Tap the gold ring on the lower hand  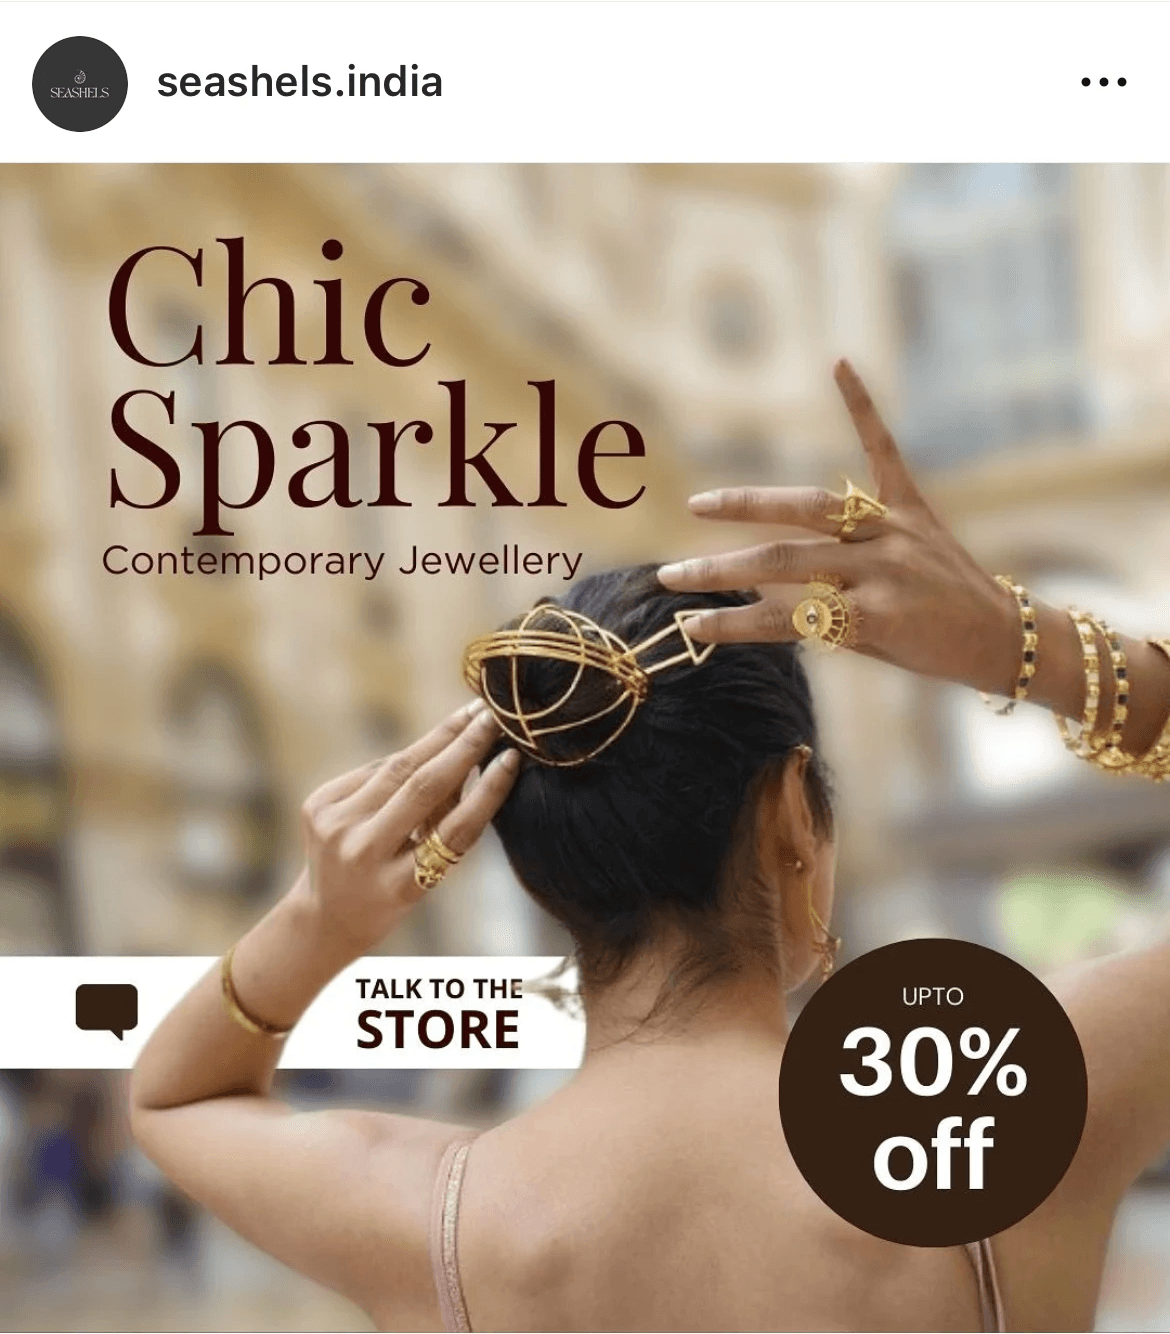coord(436,860)
